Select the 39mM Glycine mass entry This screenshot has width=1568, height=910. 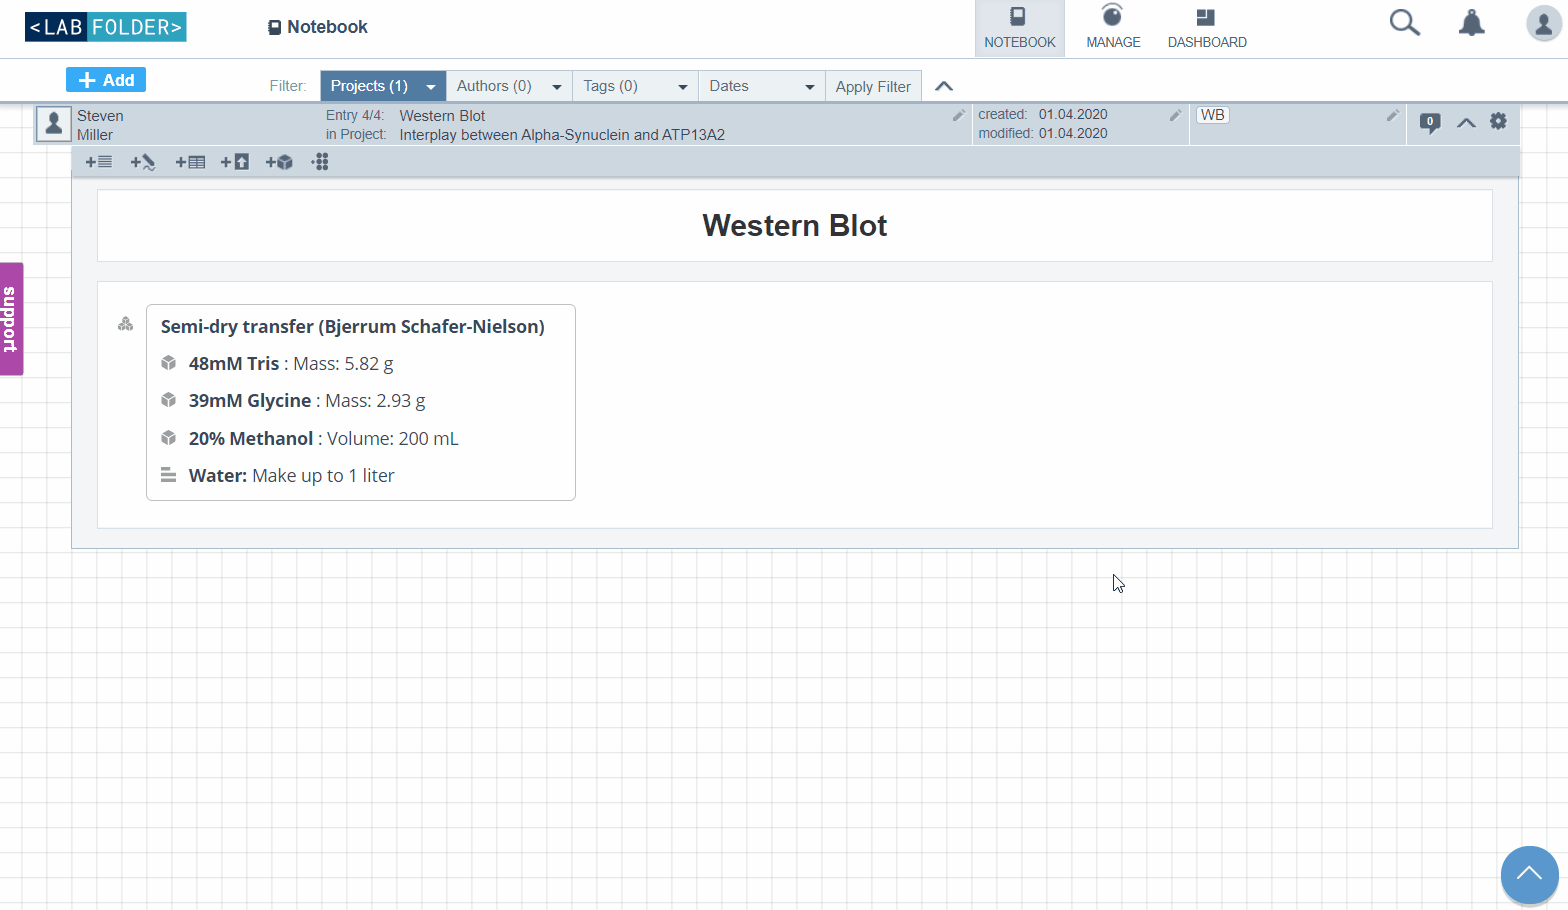pyautogui.click(x=307, y=401)
